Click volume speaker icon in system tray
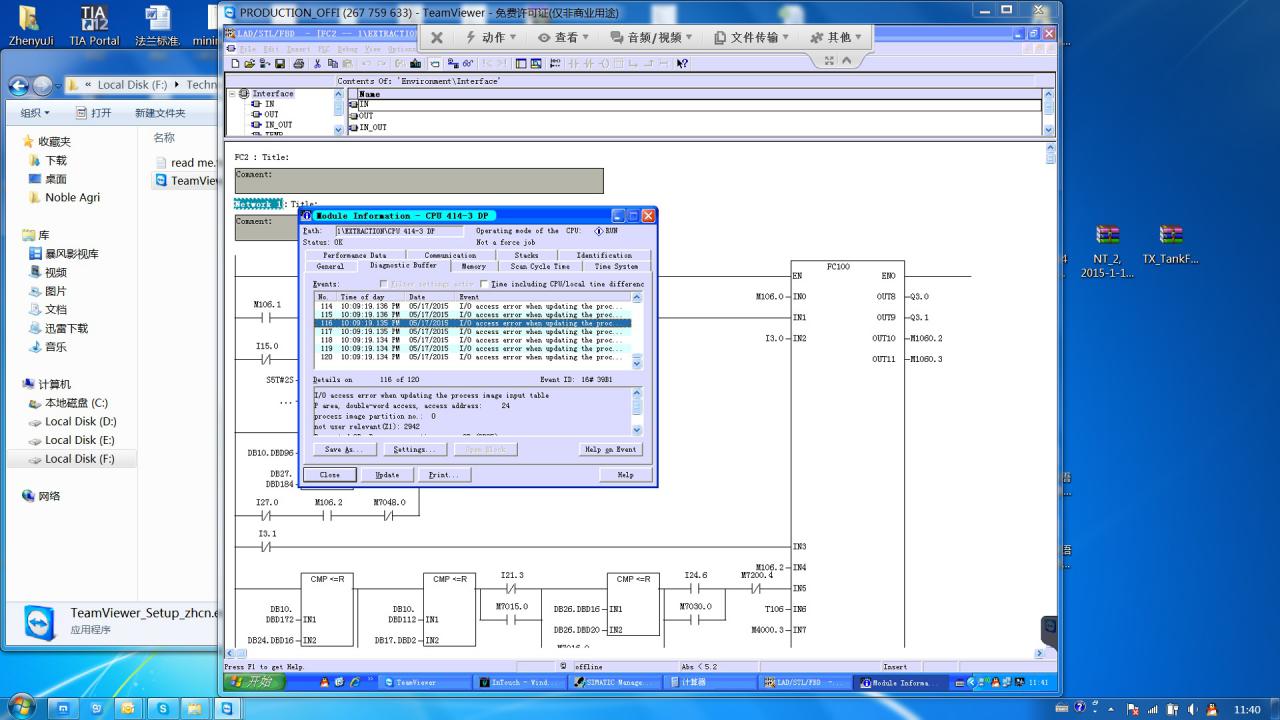Viewport: 1280px width, 720px height. (1190, 709)
